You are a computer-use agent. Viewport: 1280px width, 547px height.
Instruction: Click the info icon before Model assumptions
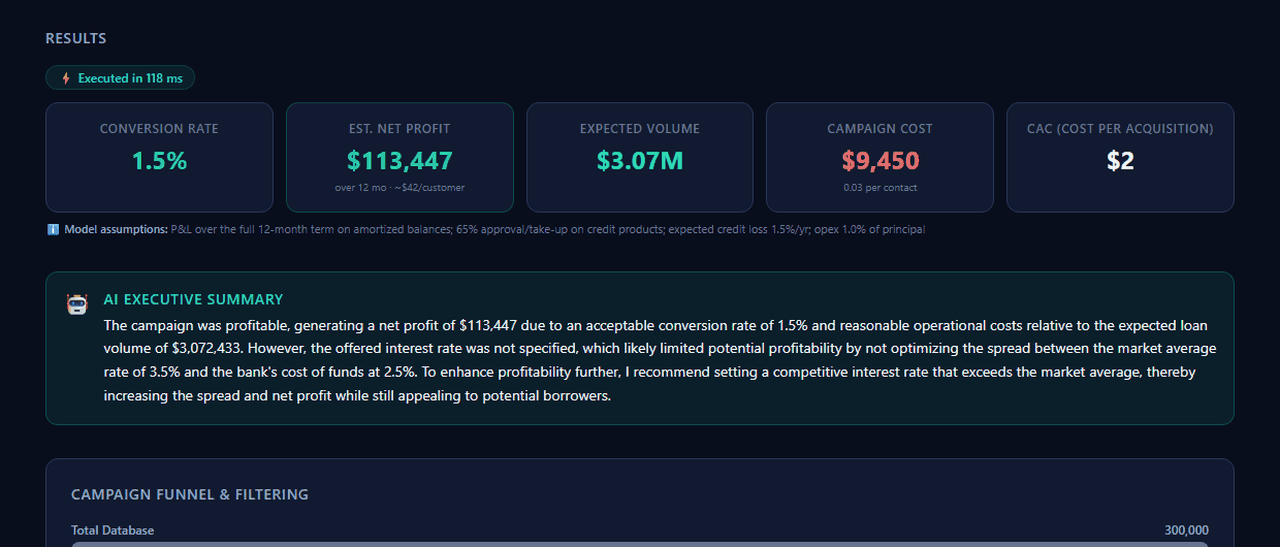point(53,230)
